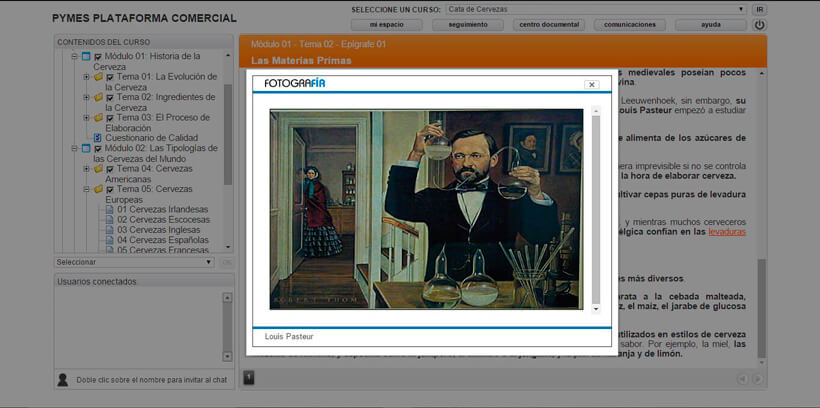Toggle checkbox for Tema 05: Cervezas Europeas
Image resolution: width=820 pixels, height=408 pixels.
click(110, 190)
